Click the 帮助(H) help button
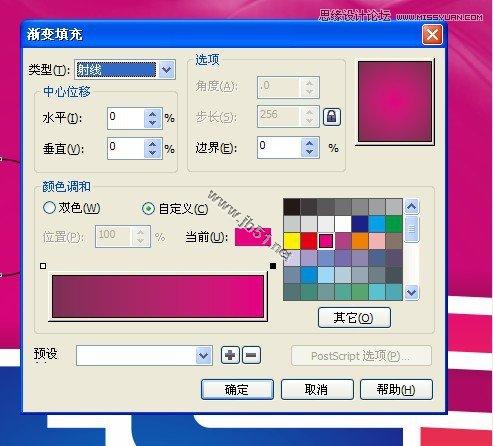The height and width of the screenshot is (446, 493). pyautogui.click(x=396, y=389)
